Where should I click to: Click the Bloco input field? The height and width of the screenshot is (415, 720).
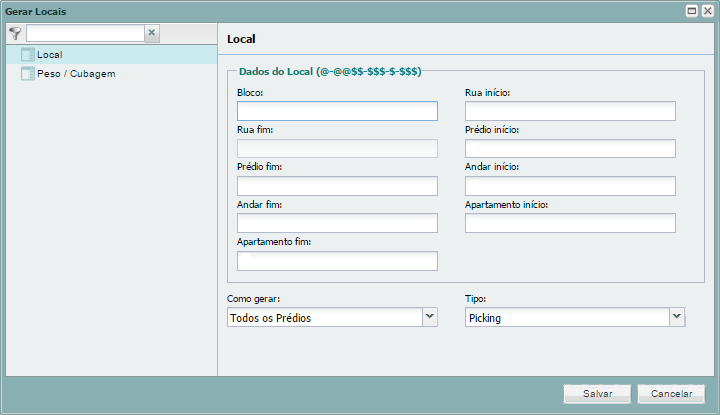pos(338,111)
